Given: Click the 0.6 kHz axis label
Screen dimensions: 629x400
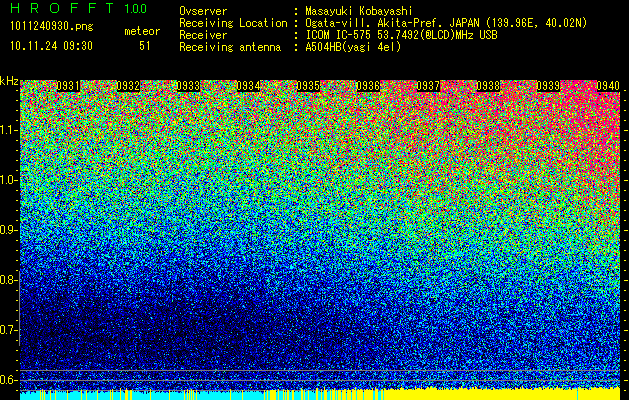Looking at the screenshot, I should [x=9, y=380].
